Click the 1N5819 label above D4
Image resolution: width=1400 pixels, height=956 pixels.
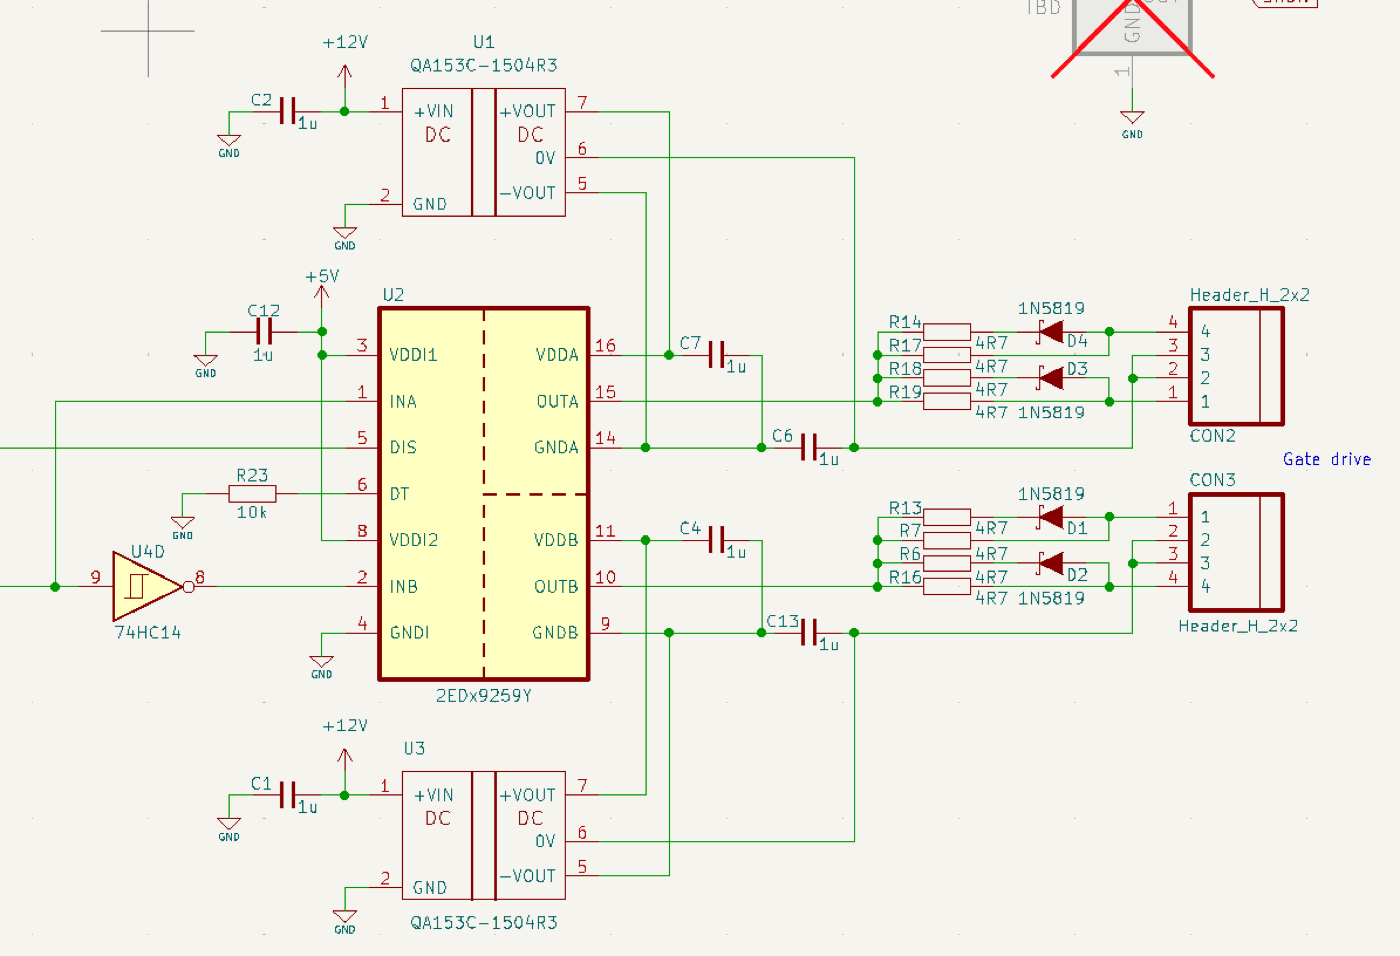tap(1051, 308)
